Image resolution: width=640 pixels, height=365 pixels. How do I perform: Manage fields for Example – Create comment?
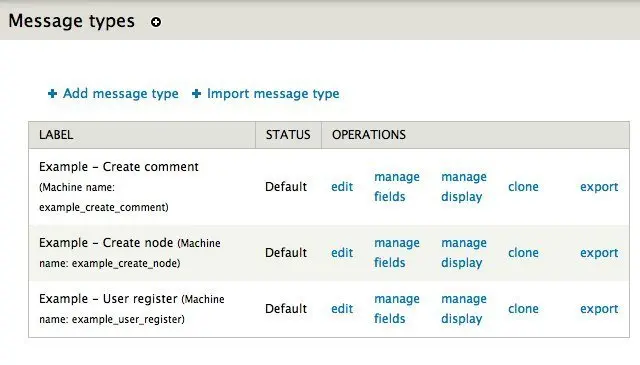[397, 187]
